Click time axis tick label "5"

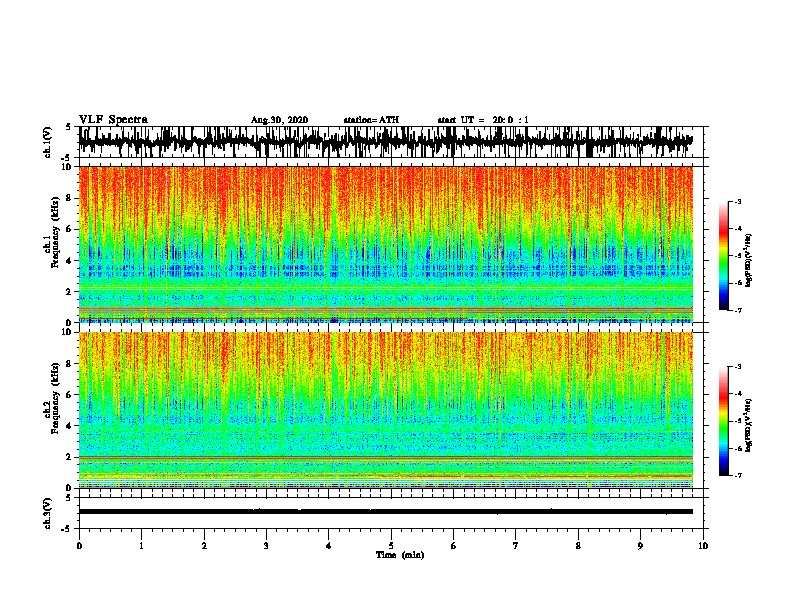click(x=391, y=546)
